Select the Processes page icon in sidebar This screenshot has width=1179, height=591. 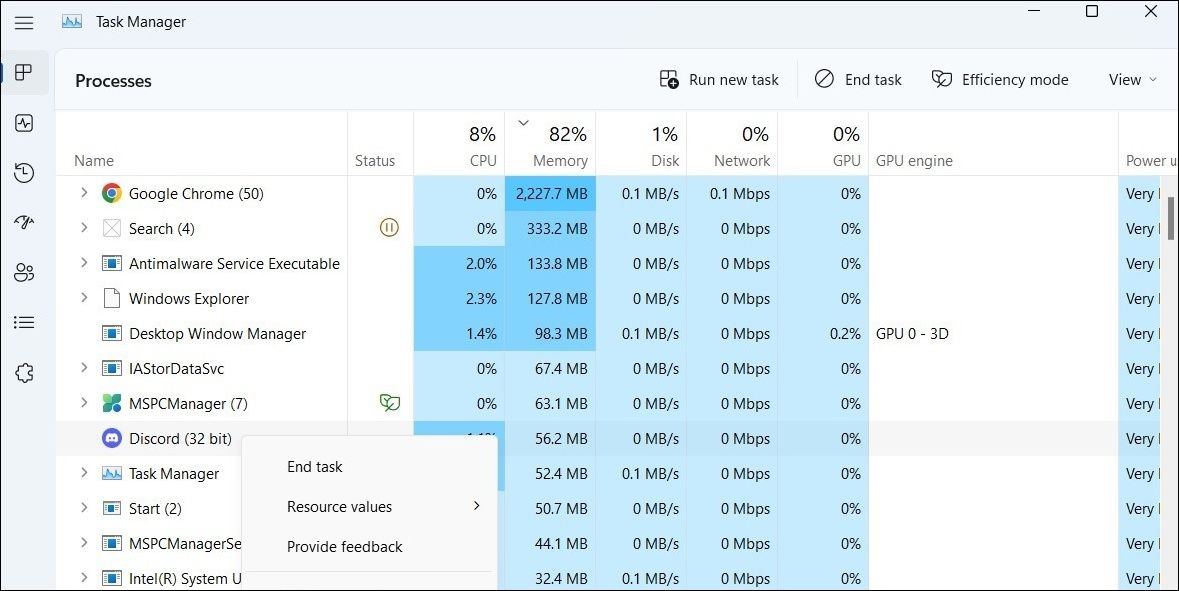(24, 73)
